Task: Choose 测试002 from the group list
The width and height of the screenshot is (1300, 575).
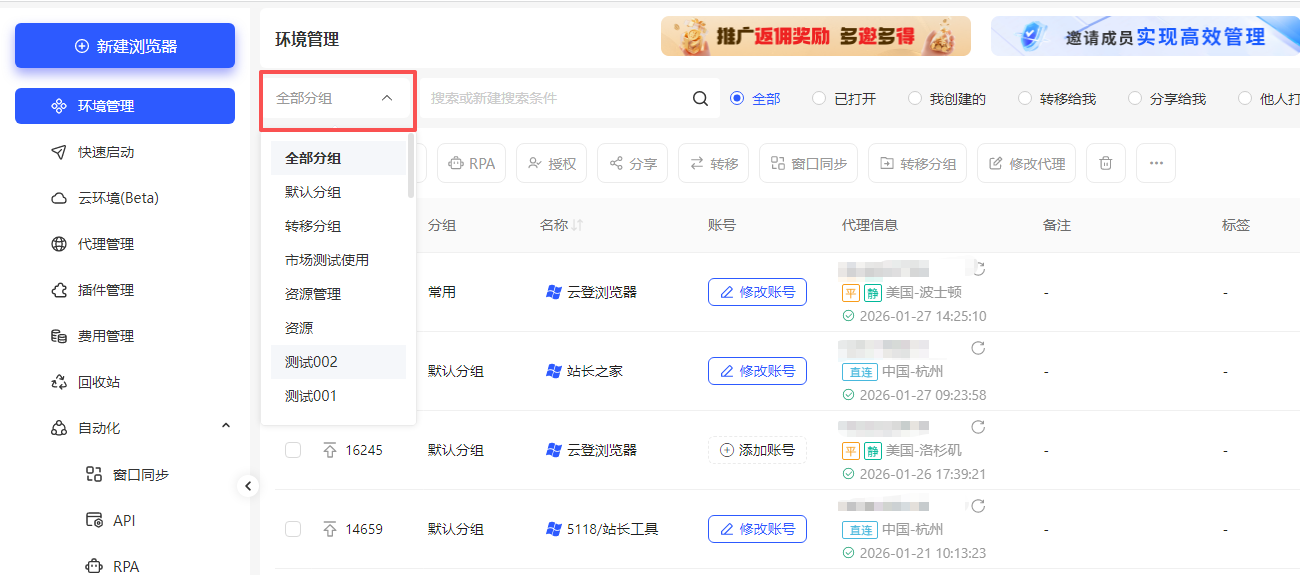Action: [338, 362]
